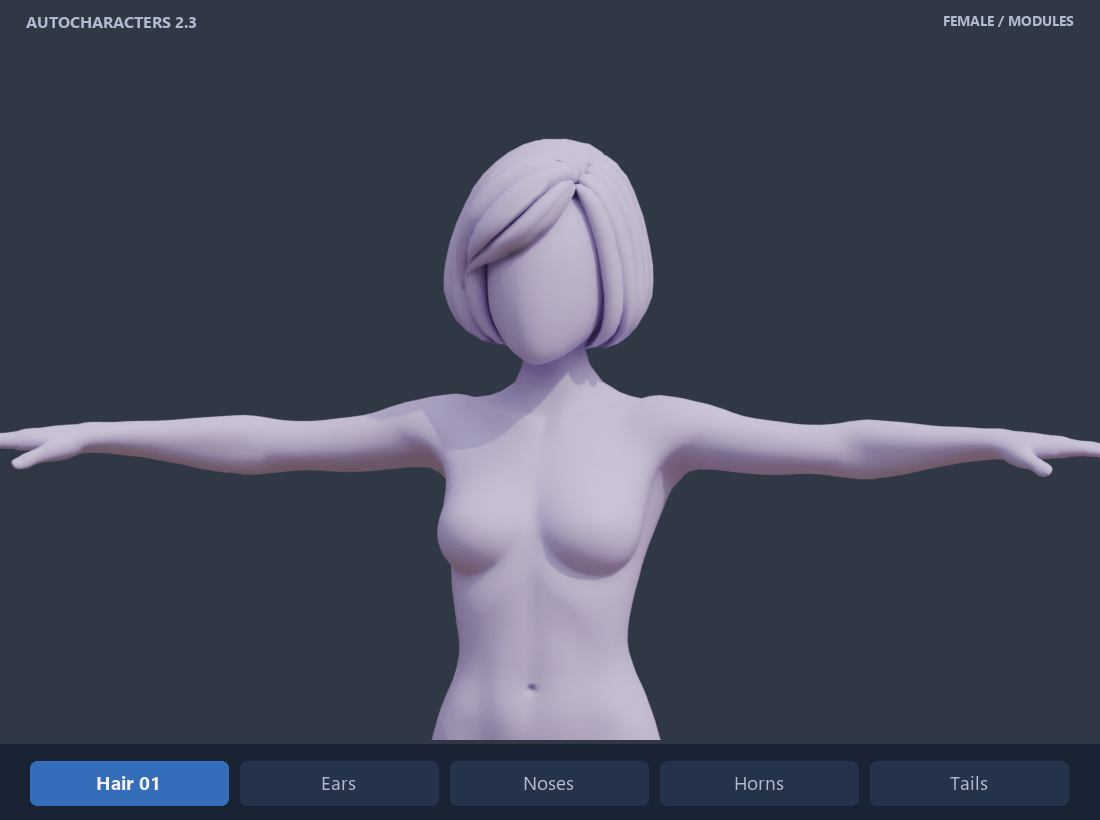Open the Noses tab

549,784
